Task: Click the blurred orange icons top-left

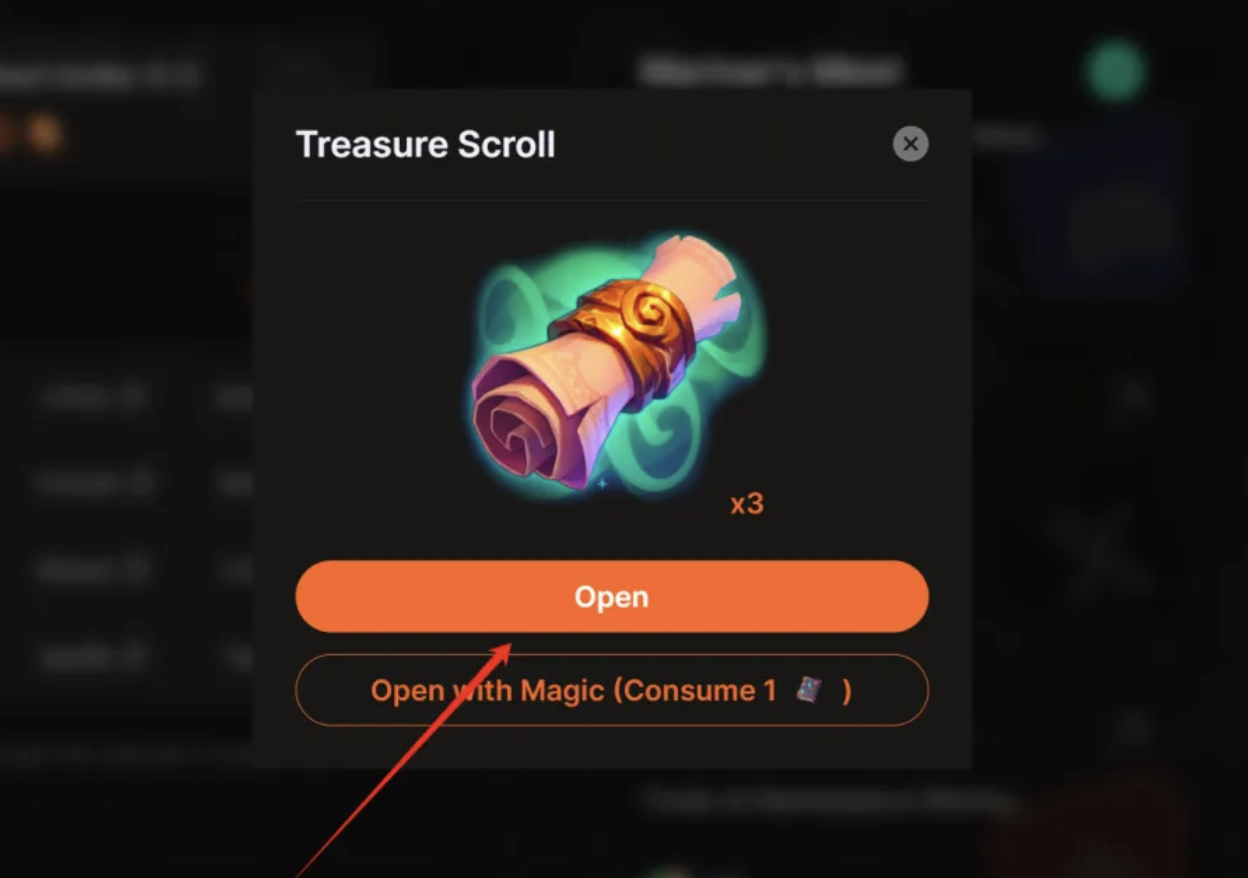Action: [x=32, y=135]
